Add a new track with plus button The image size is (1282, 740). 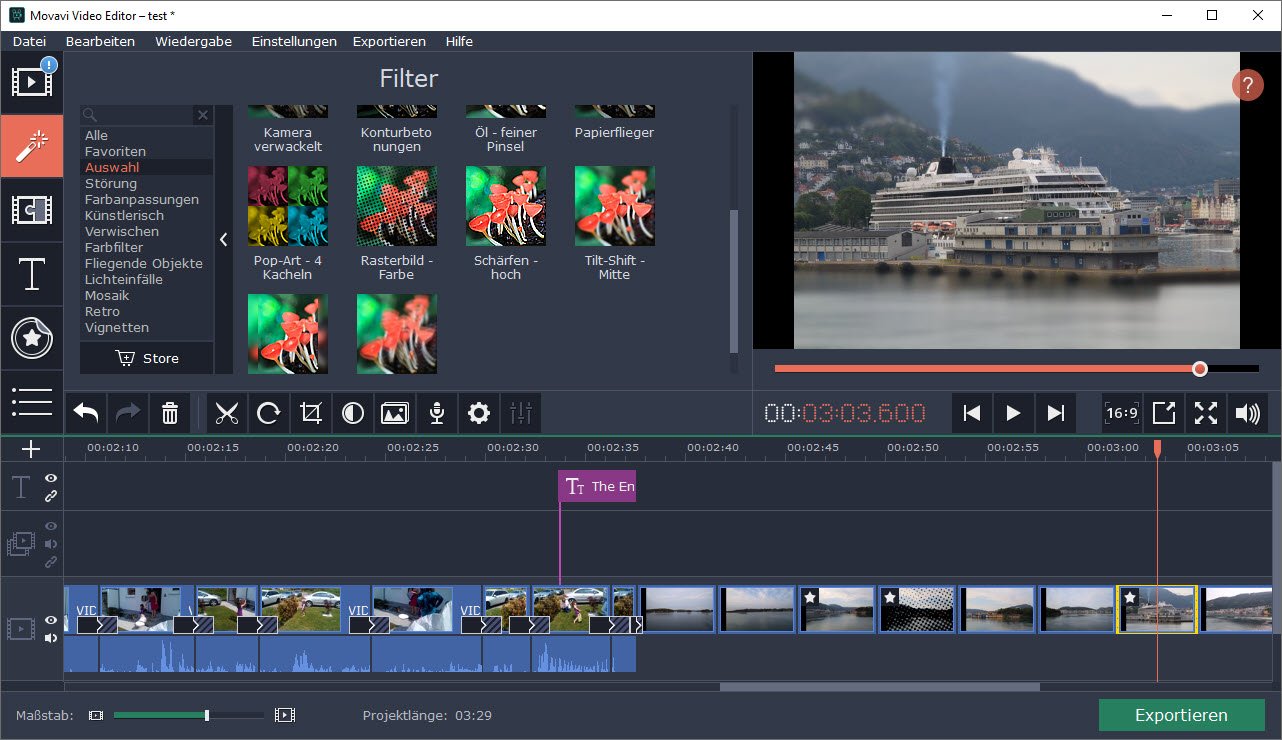(31, 449)
